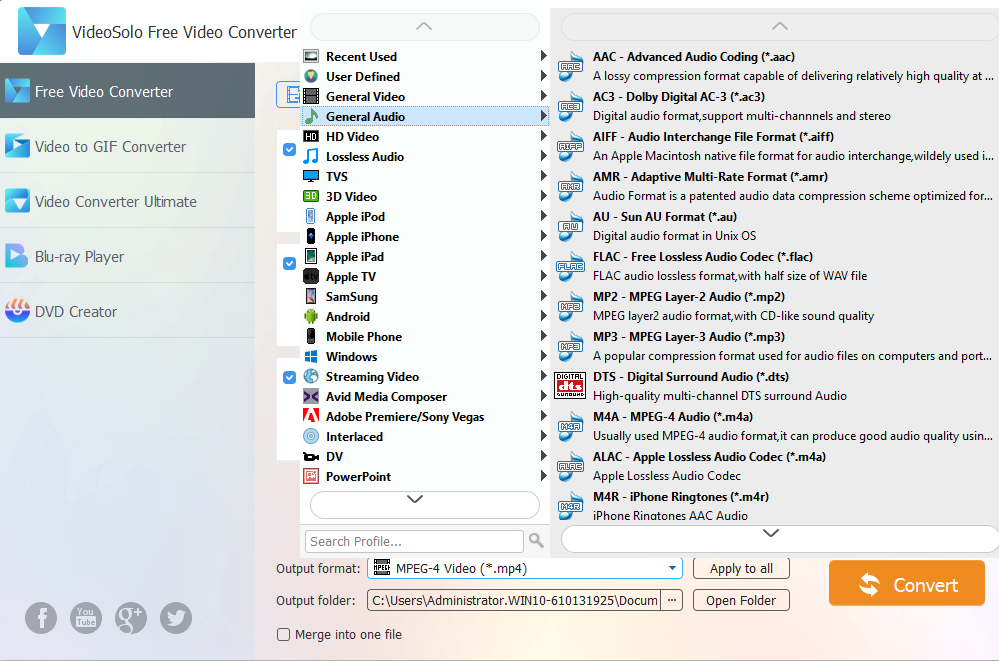Expand the TVS submenu arrow
Screen dimensions: 999x661
pos(543,176)
